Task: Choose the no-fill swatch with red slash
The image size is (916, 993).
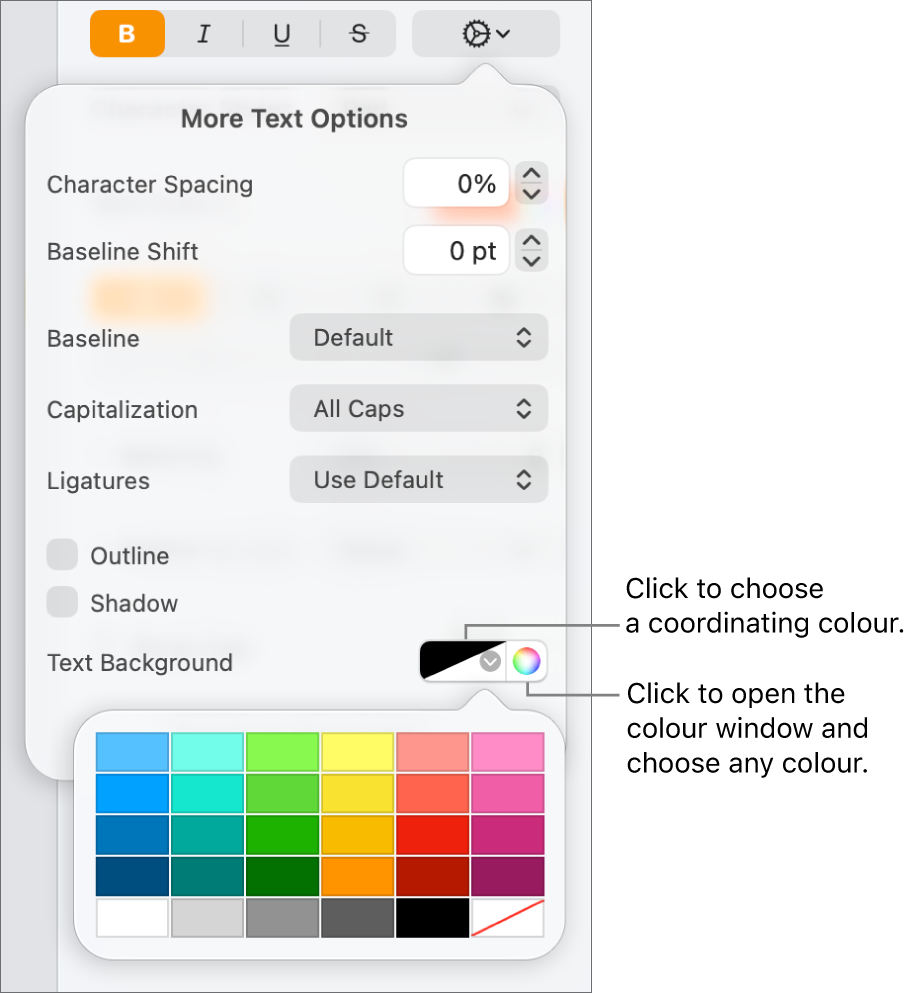Action: click(507, 916)
